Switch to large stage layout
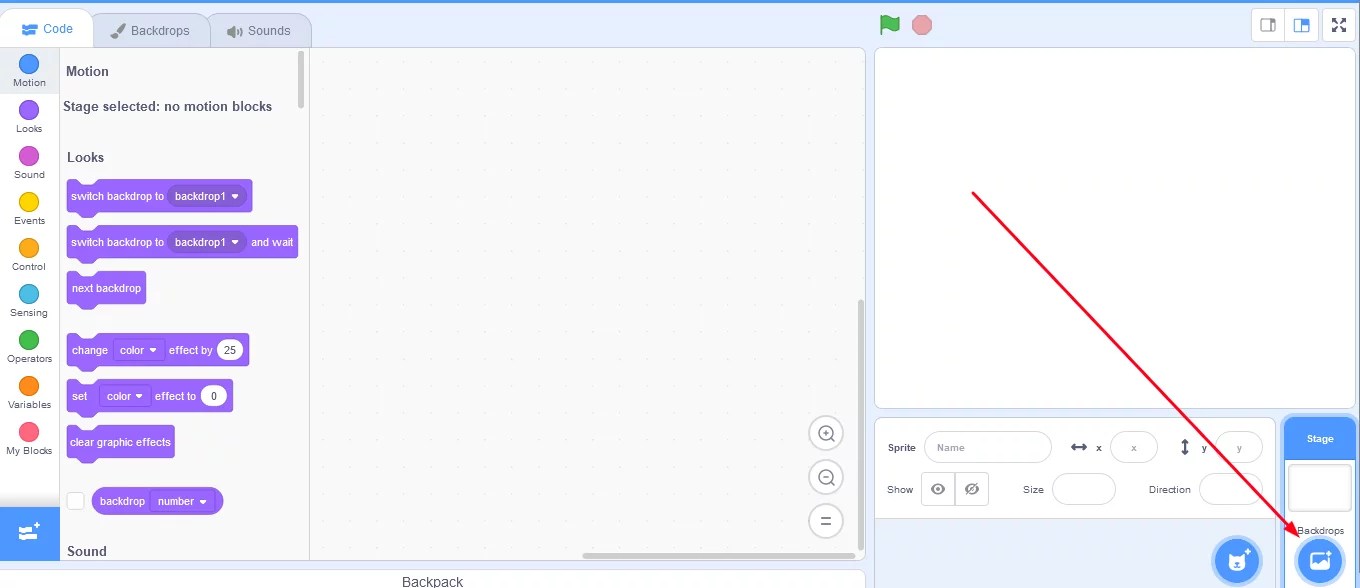 (1301, 26)
